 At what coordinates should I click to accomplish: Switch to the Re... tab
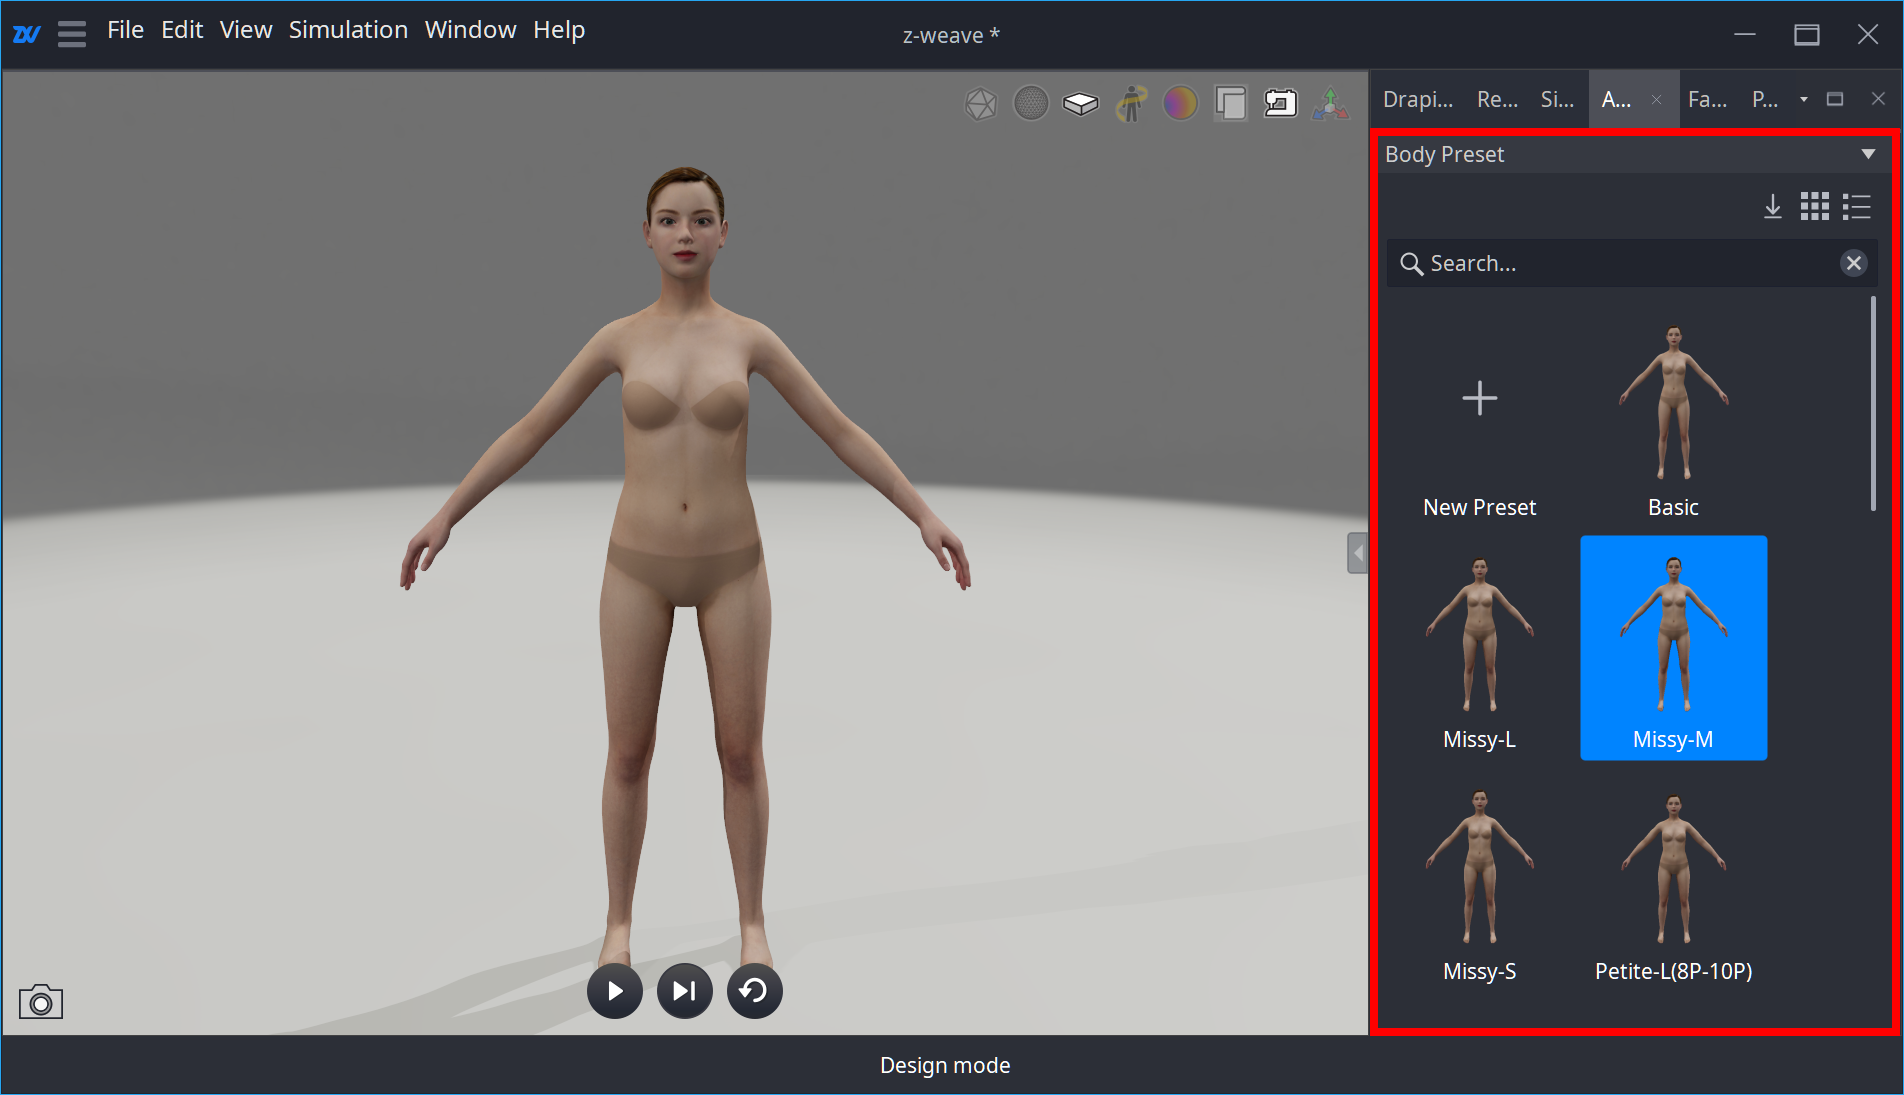(1497, 99)
